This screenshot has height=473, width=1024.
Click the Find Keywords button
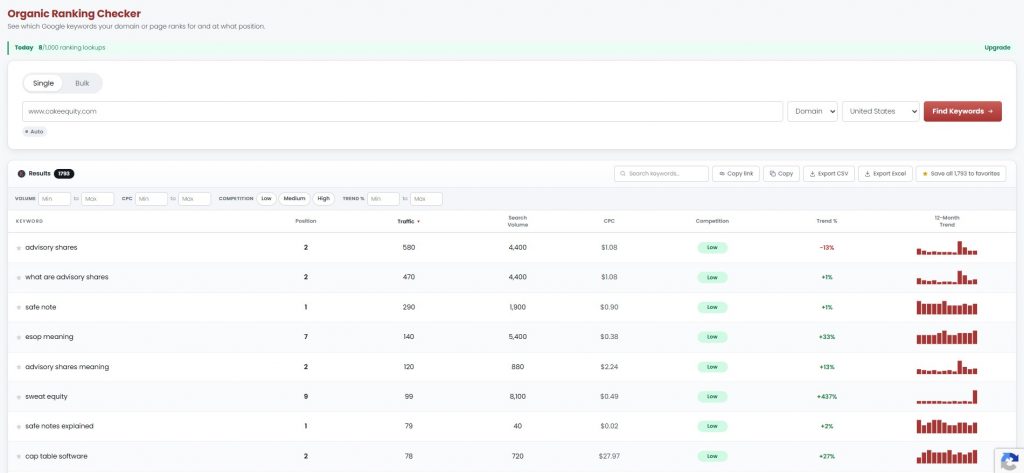[x=963, y=111]
